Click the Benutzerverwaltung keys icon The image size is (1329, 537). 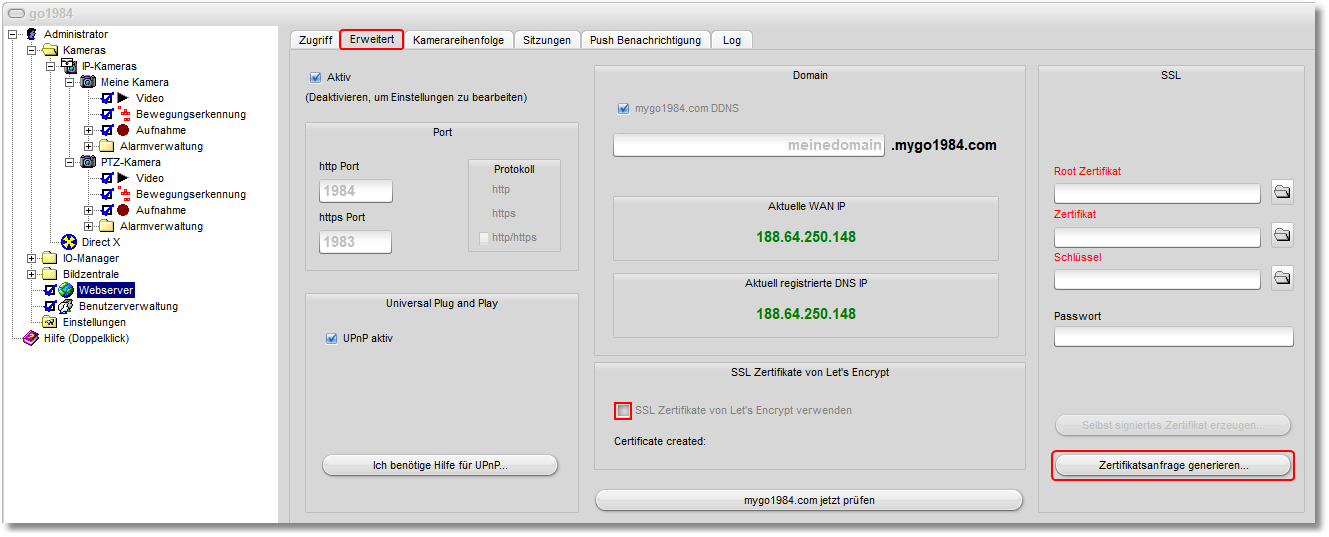tap(66, 306)
